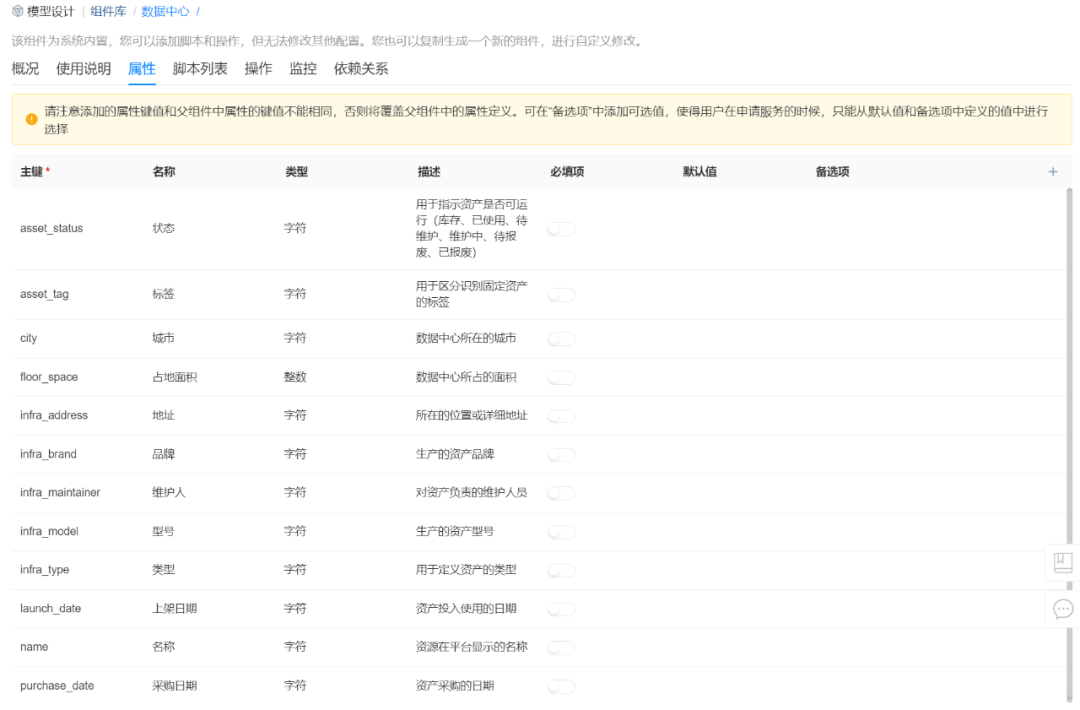The height and width of the screenshot is (710, 1080).
Task: Open the feedback chat bubble icon
Action: (1063, 609)
